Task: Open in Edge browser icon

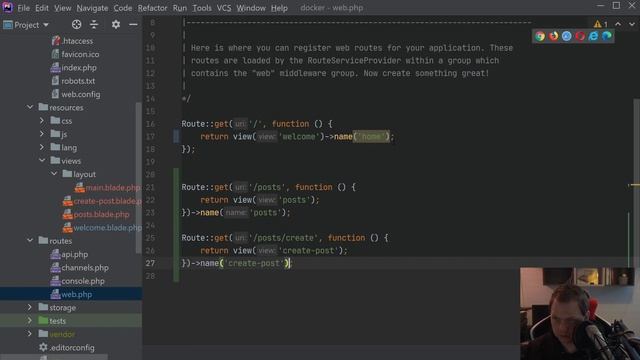Action: [607, 36]
